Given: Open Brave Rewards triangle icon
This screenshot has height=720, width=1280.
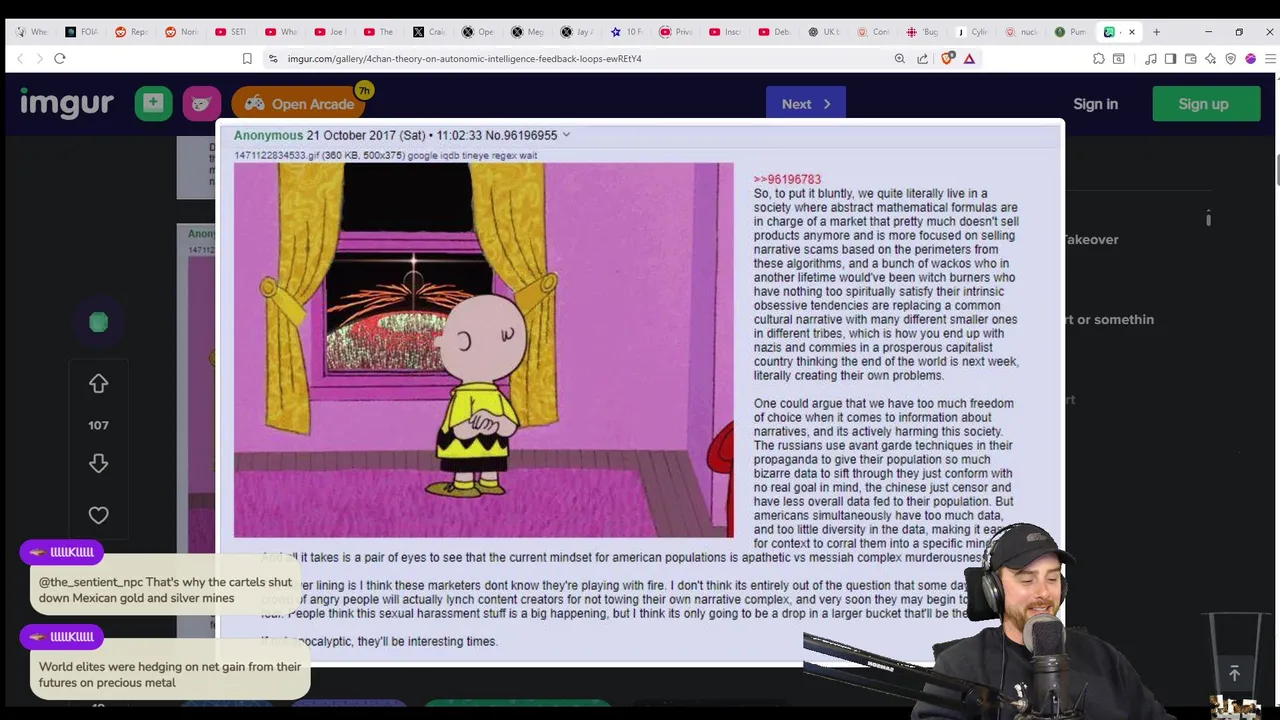Looking at the screenshot, I should 969,58.
